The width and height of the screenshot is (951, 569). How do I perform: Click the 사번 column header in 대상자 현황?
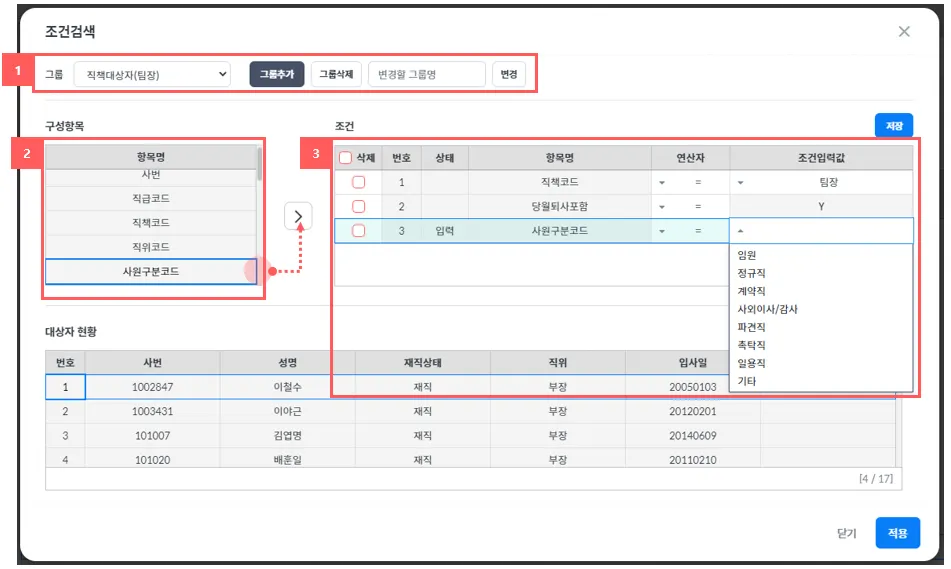tap(152, 363)
